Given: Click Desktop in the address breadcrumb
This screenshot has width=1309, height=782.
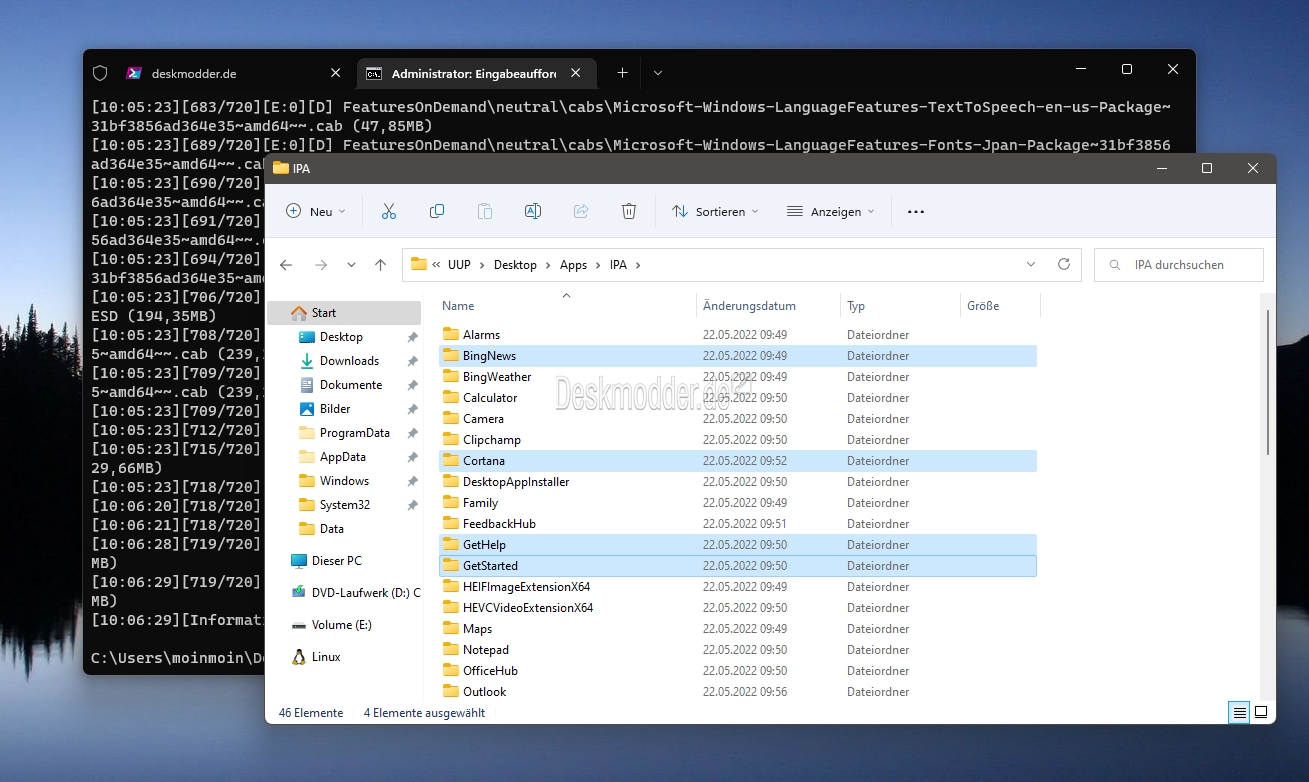Looking at the screenshot, I should [x=515, y=265].
